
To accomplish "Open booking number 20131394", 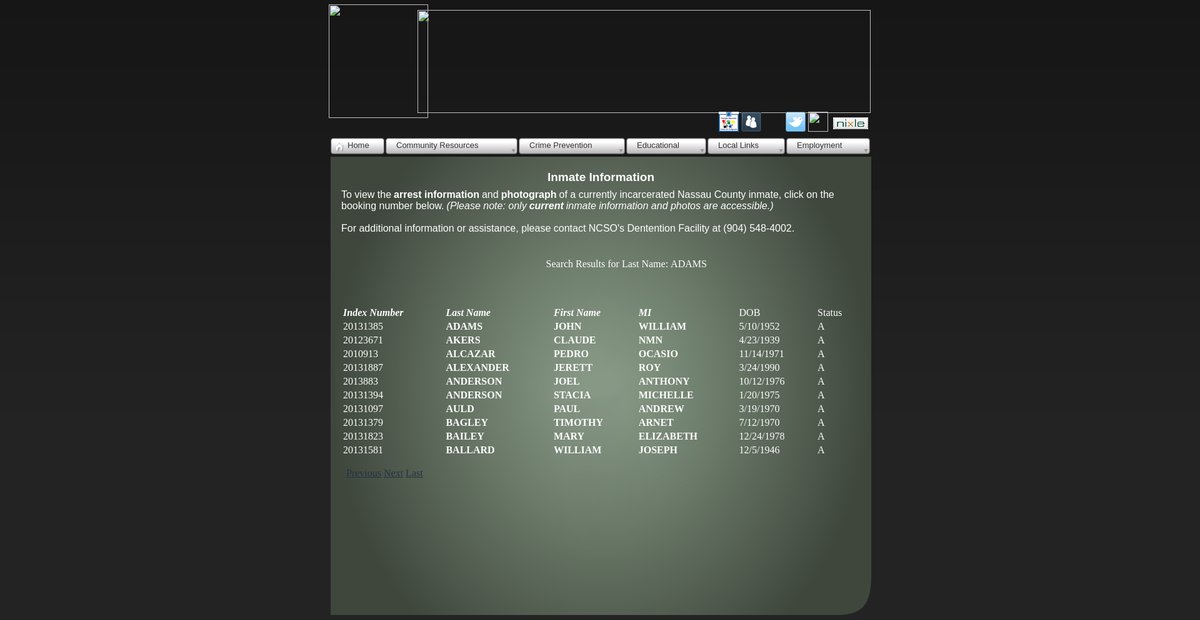I will coord(363,395).
